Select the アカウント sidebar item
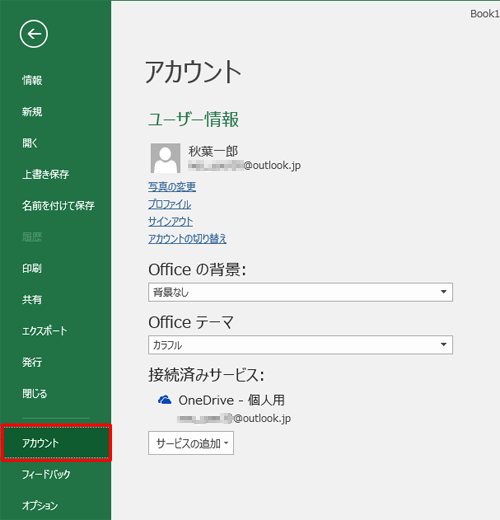500x520 pixels. [x=56, y=443]
